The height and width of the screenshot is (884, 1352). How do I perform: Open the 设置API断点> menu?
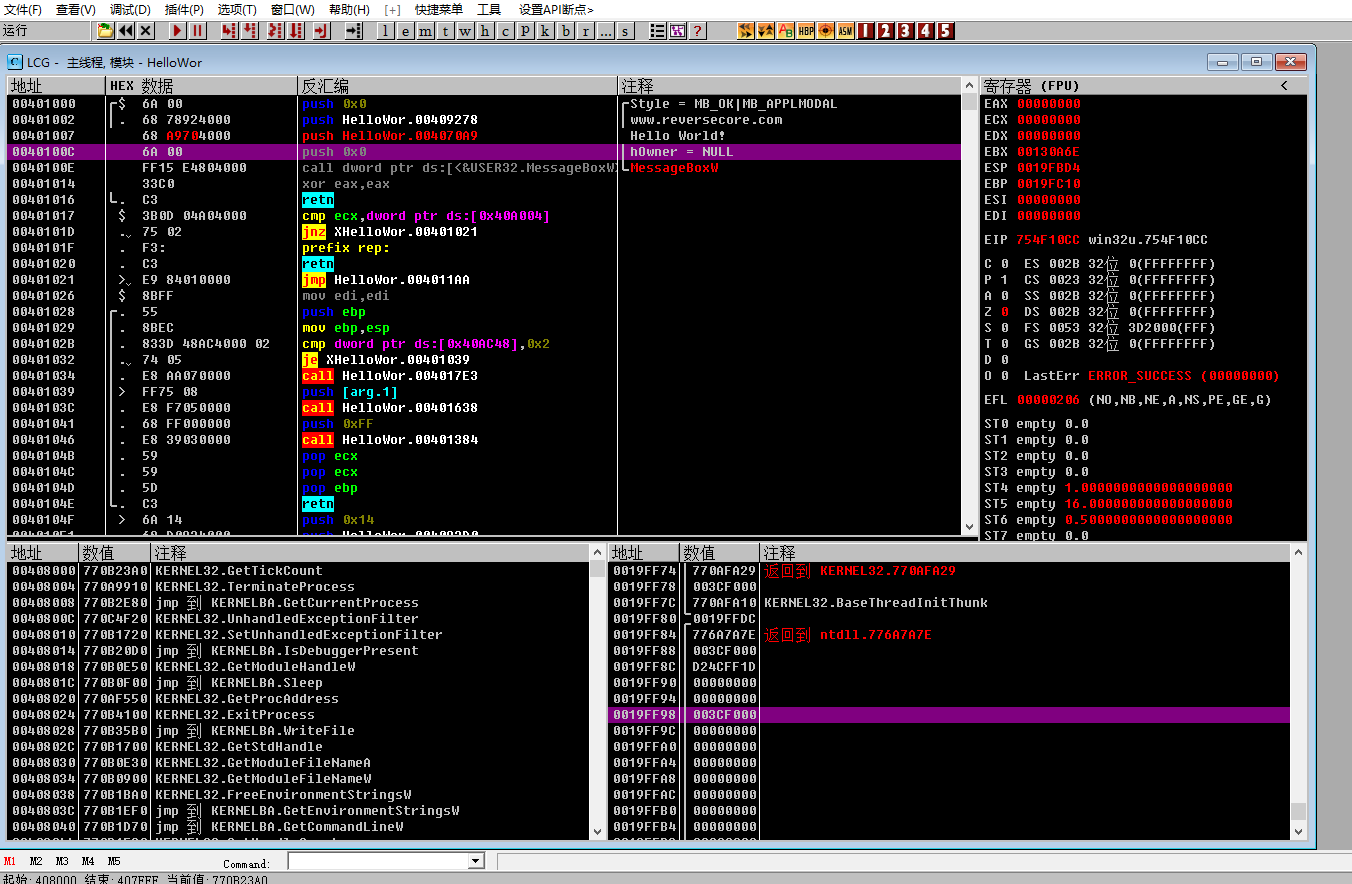[x=556, y=9]
